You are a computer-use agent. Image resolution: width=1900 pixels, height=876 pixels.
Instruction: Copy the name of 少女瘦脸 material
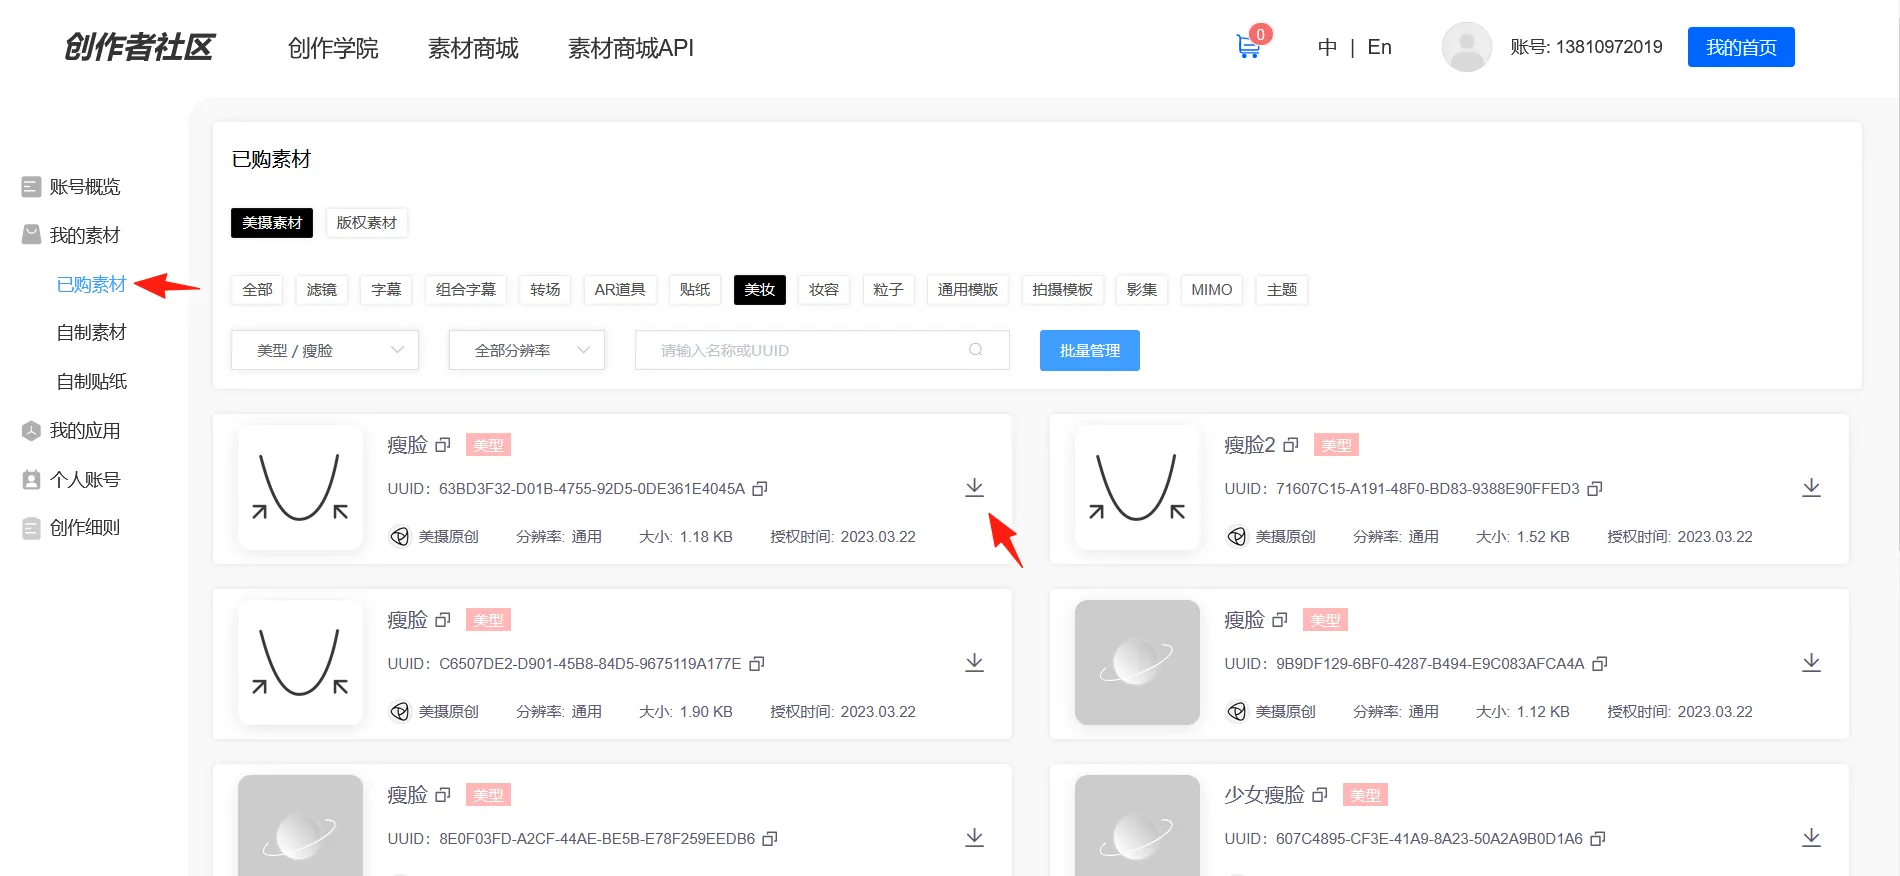[x=1320, y=795]
